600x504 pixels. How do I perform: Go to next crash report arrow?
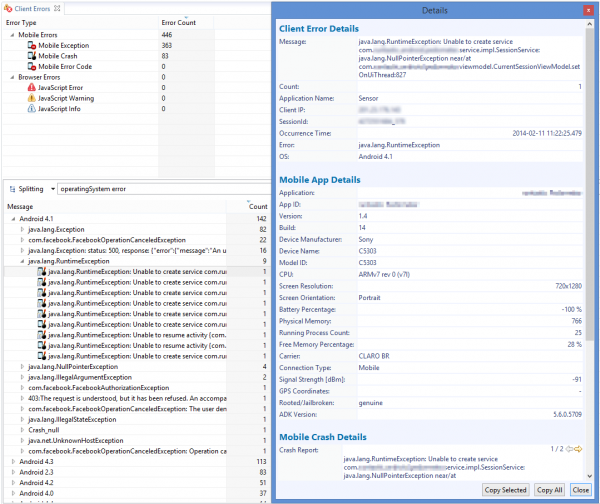coord(578,449)
